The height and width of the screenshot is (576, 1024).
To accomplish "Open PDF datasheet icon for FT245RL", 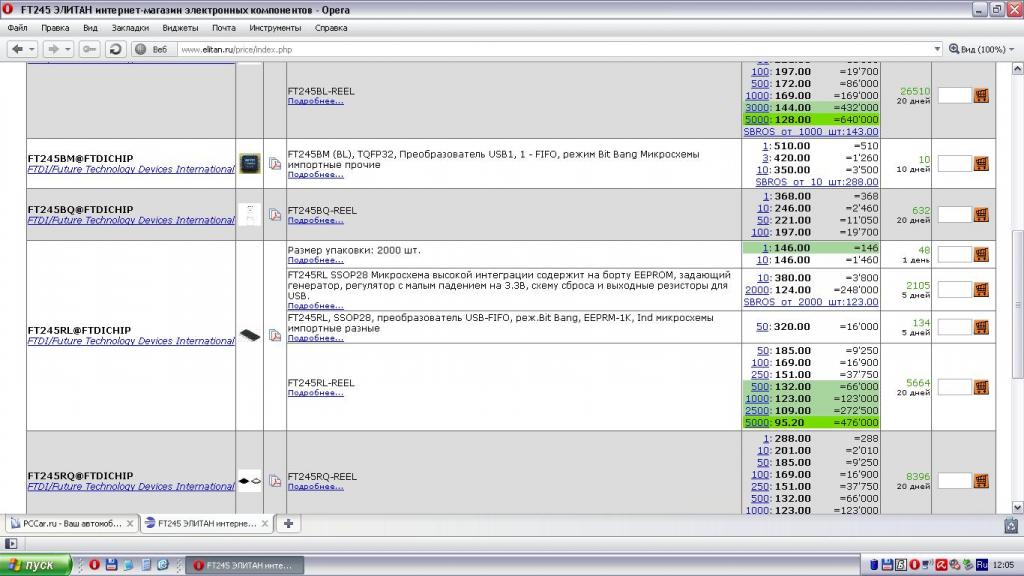I will point(274,335).
